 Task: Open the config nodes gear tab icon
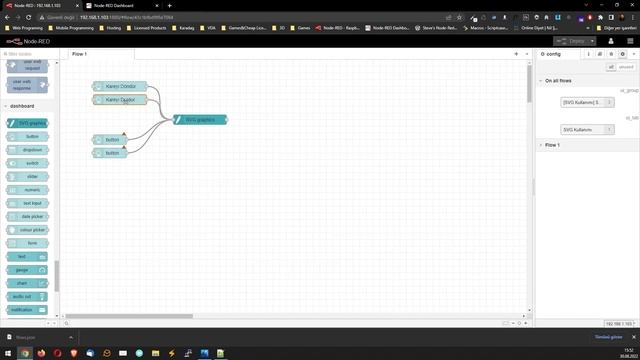click(622, 54)
